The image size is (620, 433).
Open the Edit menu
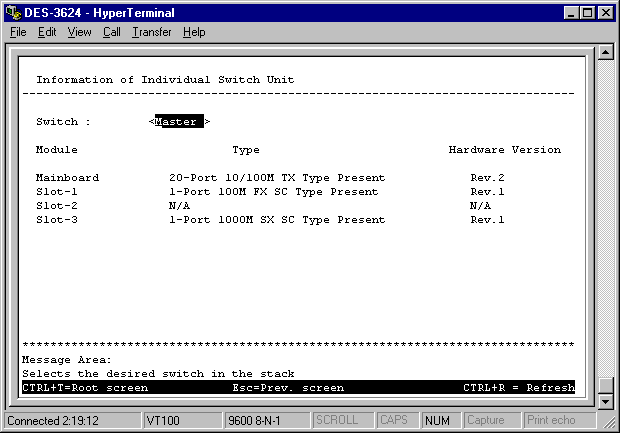click(47, 32)
